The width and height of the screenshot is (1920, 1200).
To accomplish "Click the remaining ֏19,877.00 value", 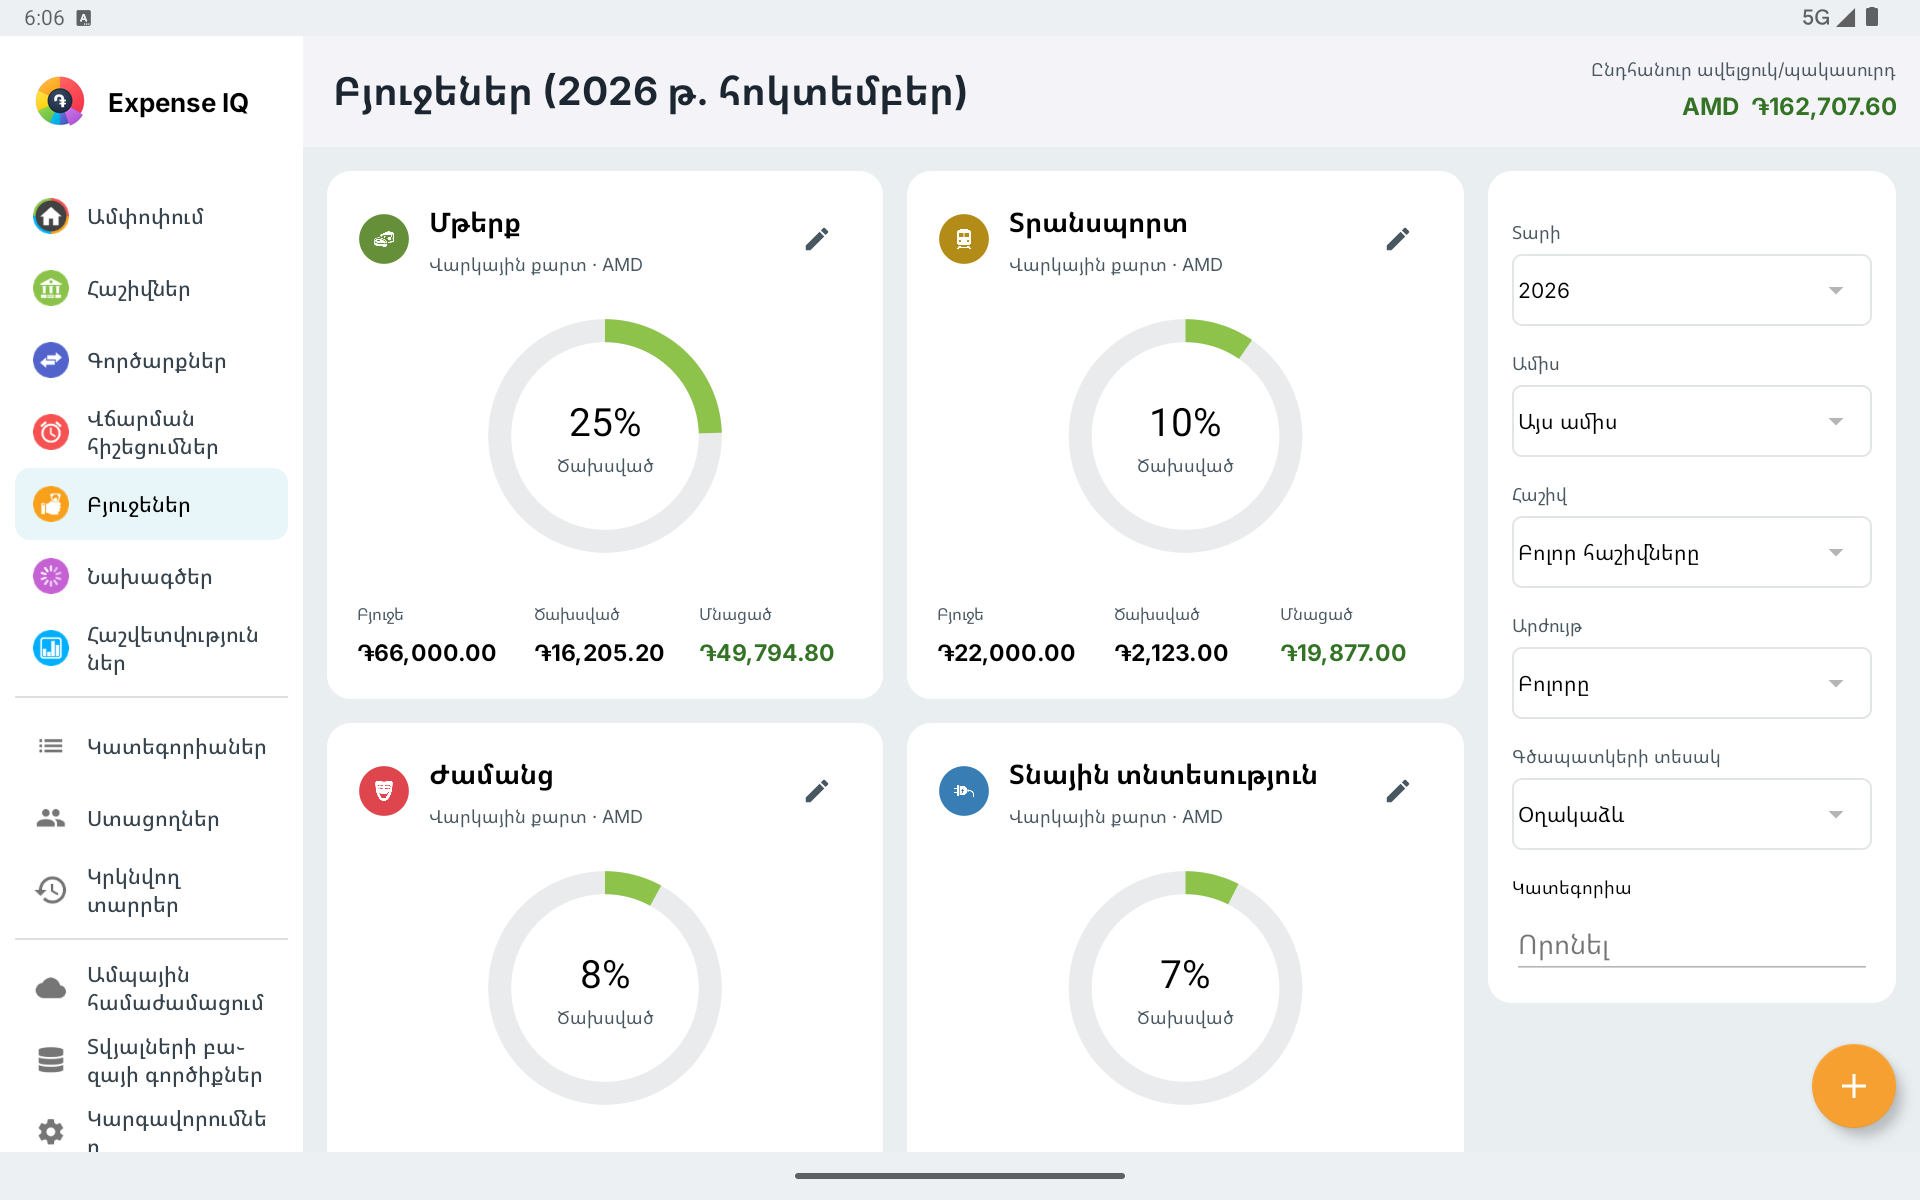I will pos(1343,653).
